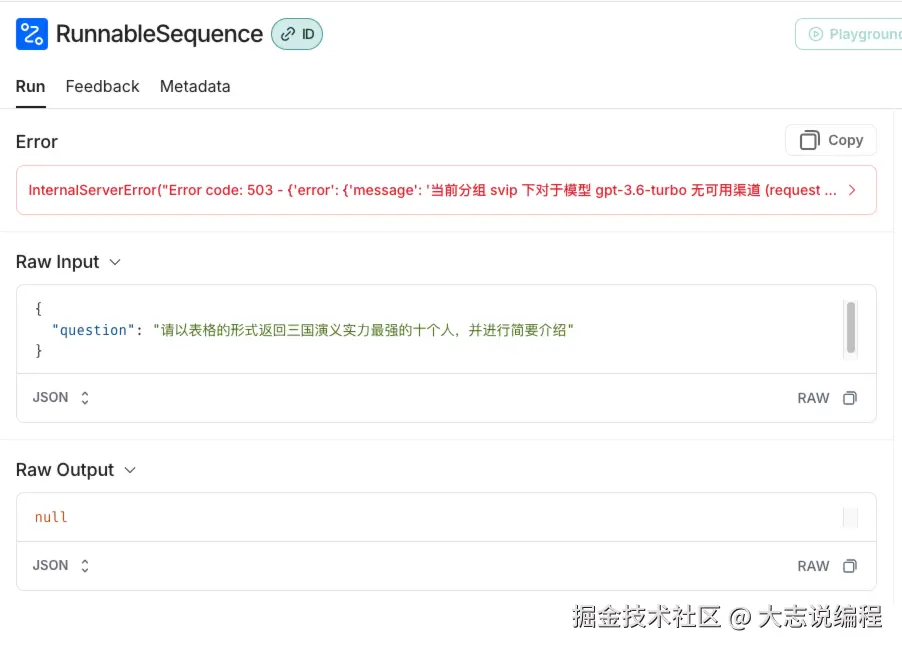Copy the error message
This screenshot has width=902, height=650.
[831, 140]
